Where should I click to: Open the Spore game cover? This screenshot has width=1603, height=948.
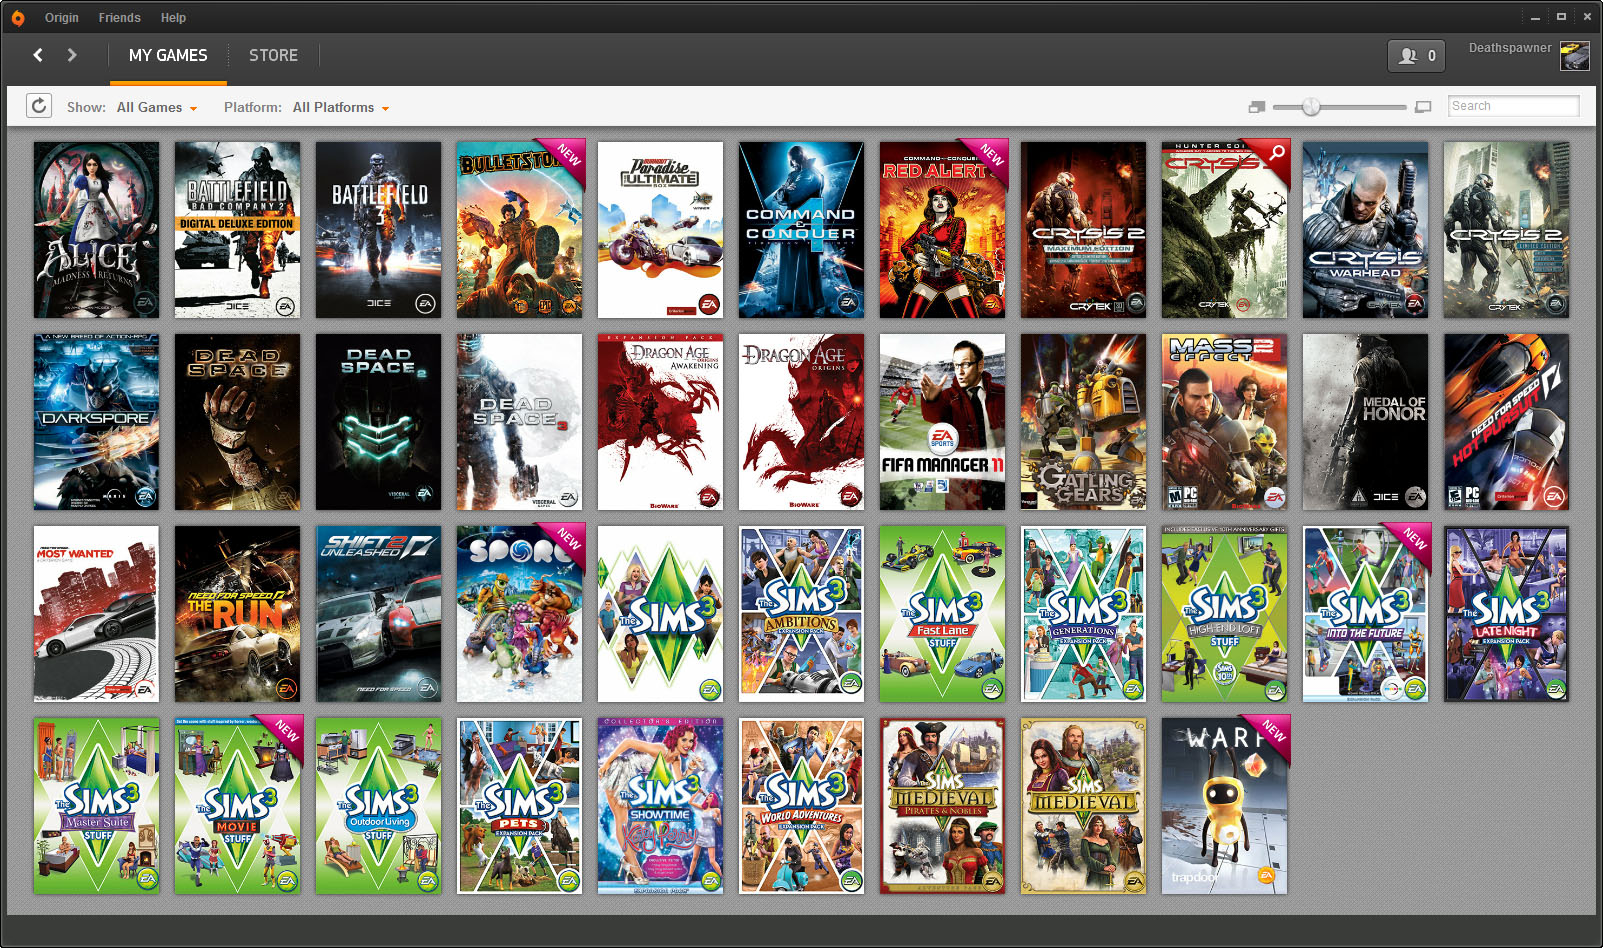tap(519, 614)
